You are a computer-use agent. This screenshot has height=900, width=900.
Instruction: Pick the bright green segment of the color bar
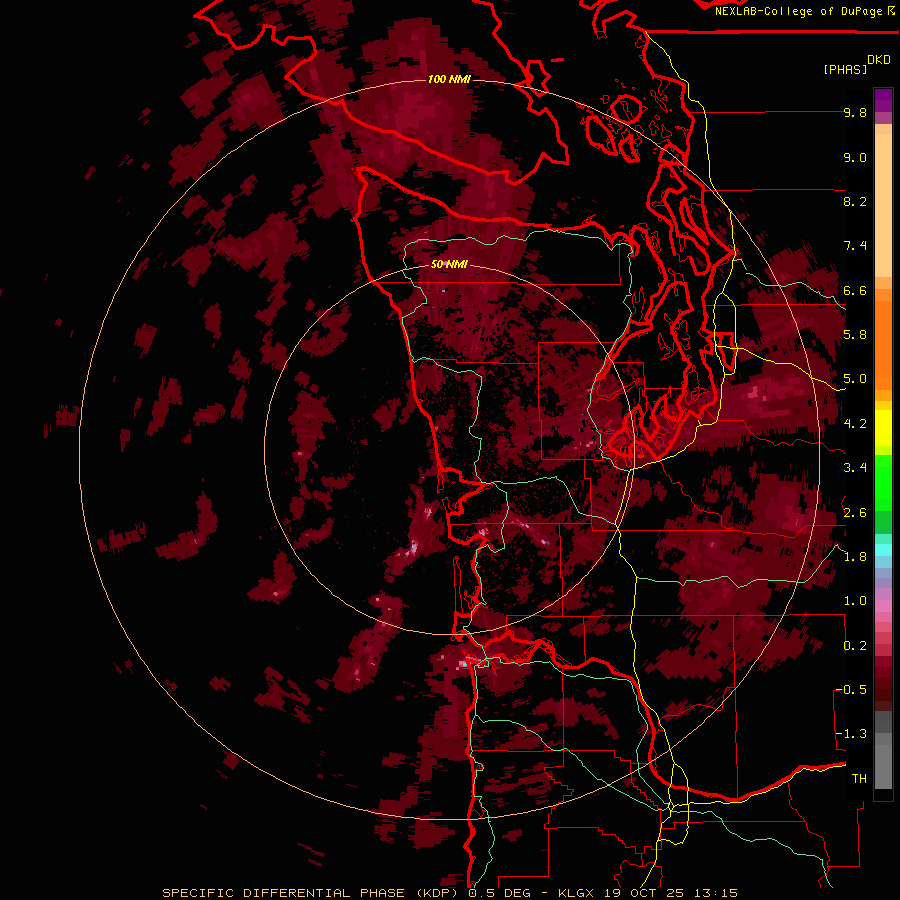(883, 482)
